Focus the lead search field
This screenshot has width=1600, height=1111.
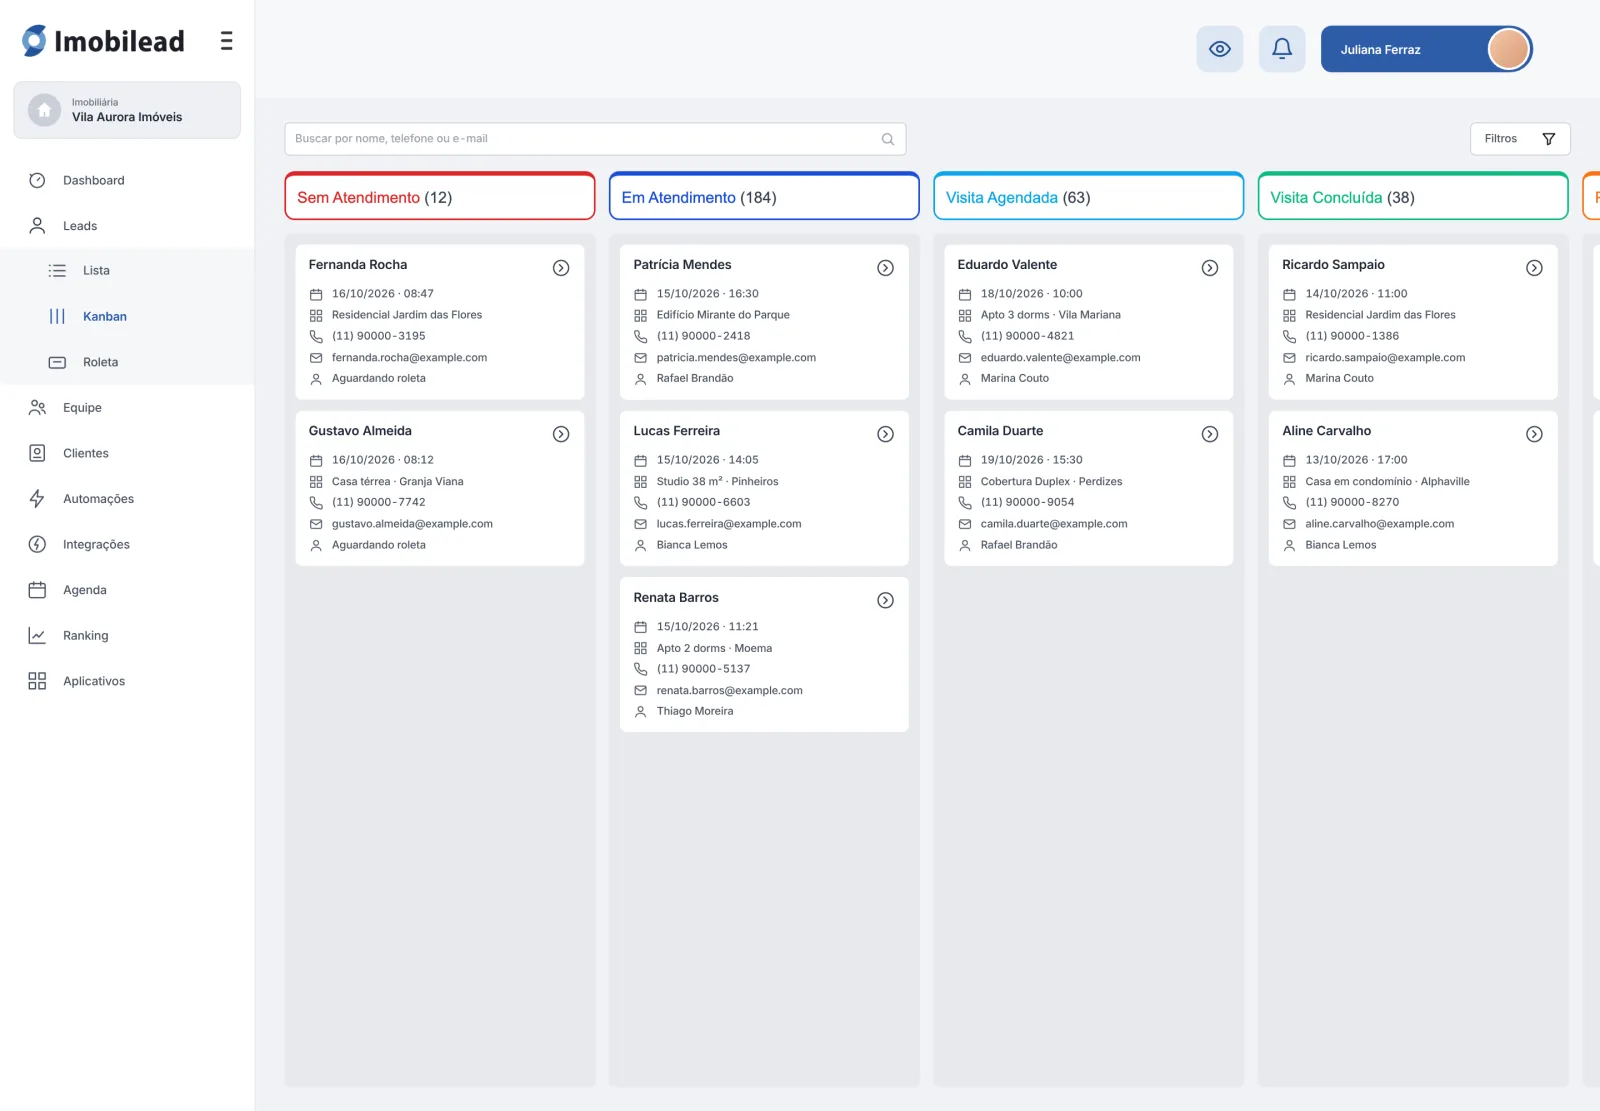coord(595,139)
